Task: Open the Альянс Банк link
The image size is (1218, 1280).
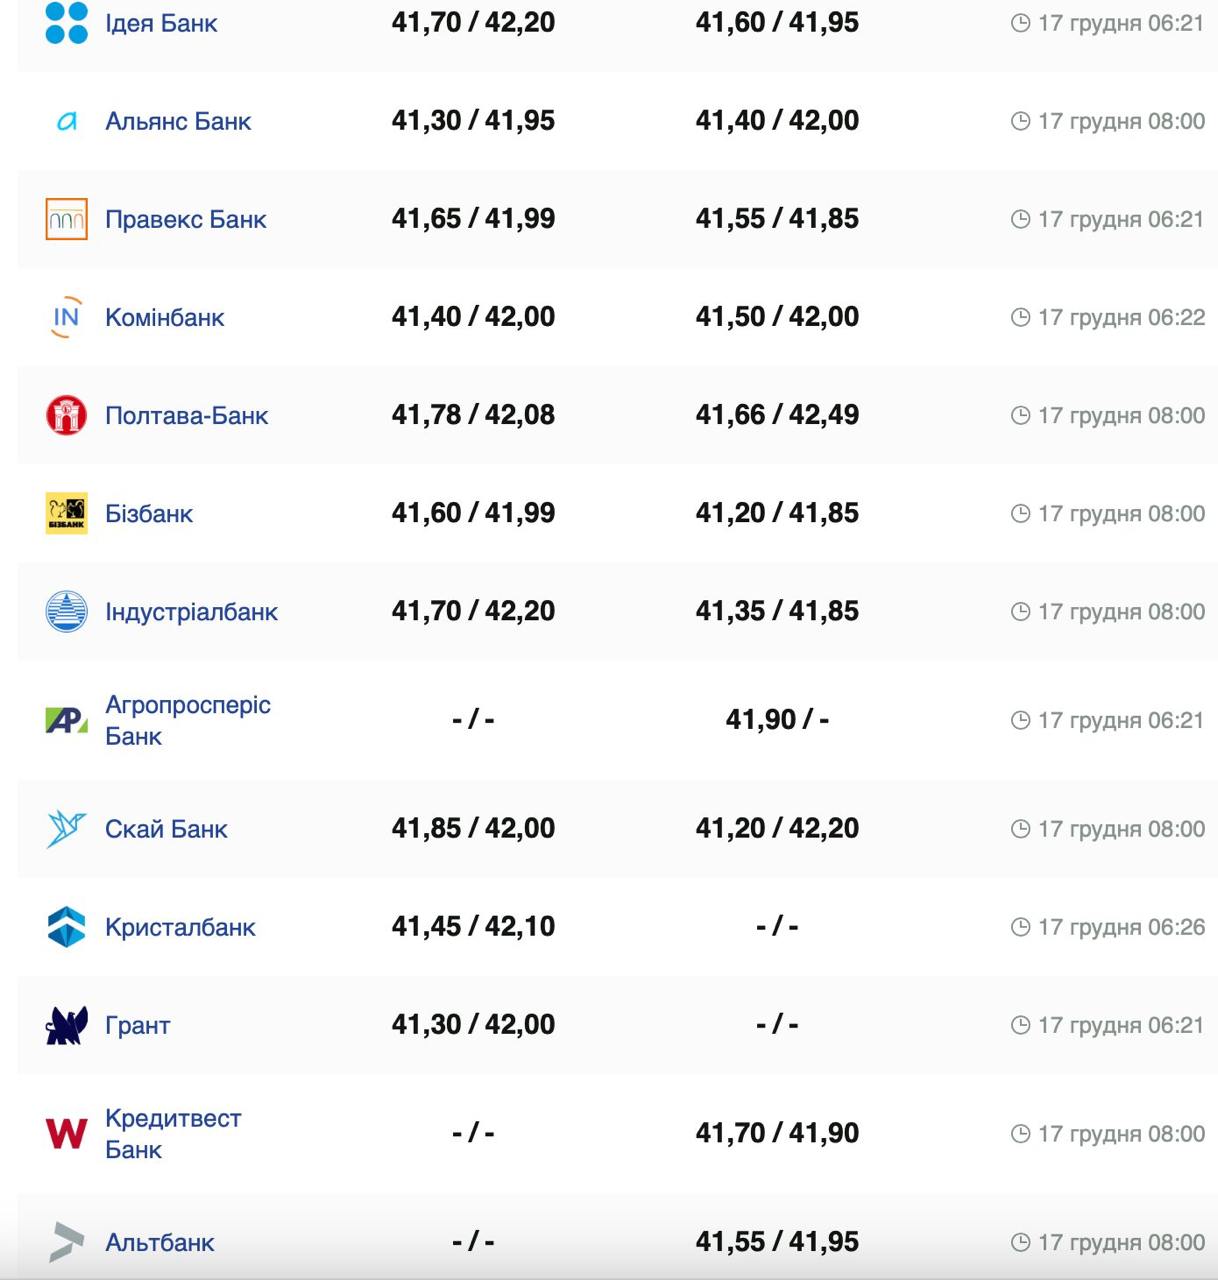Action: [x=178, y=122]
